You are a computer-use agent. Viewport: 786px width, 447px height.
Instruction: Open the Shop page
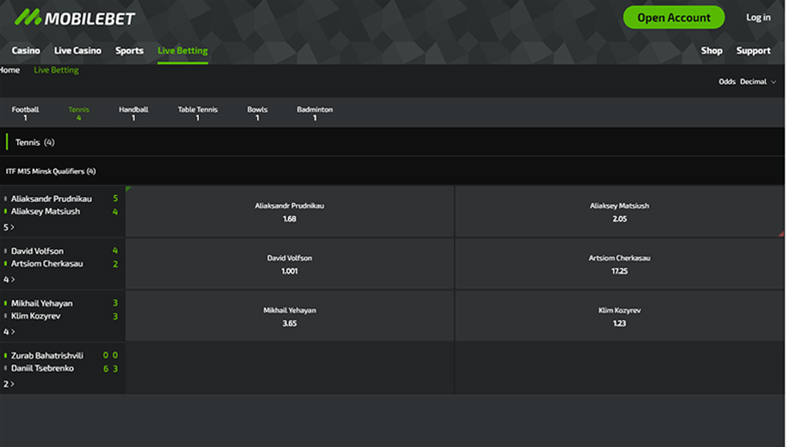click(x=711, y=51)
